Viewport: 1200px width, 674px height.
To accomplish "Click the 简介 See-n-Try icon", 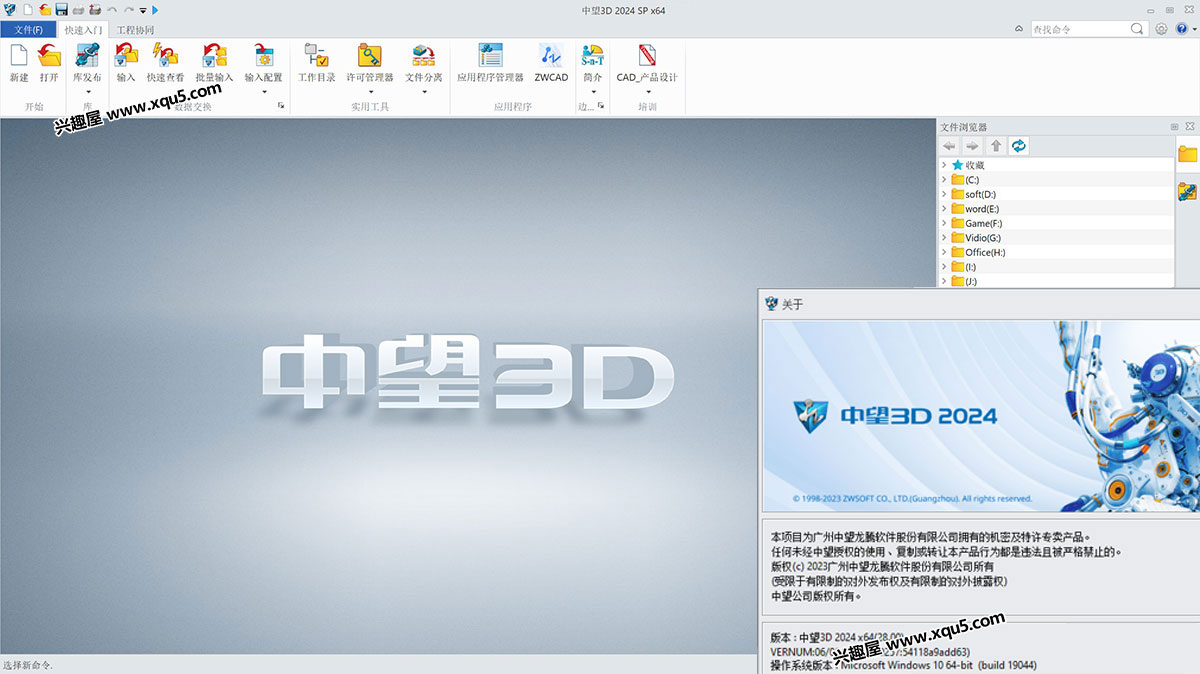I will click(x=592, y=56).
